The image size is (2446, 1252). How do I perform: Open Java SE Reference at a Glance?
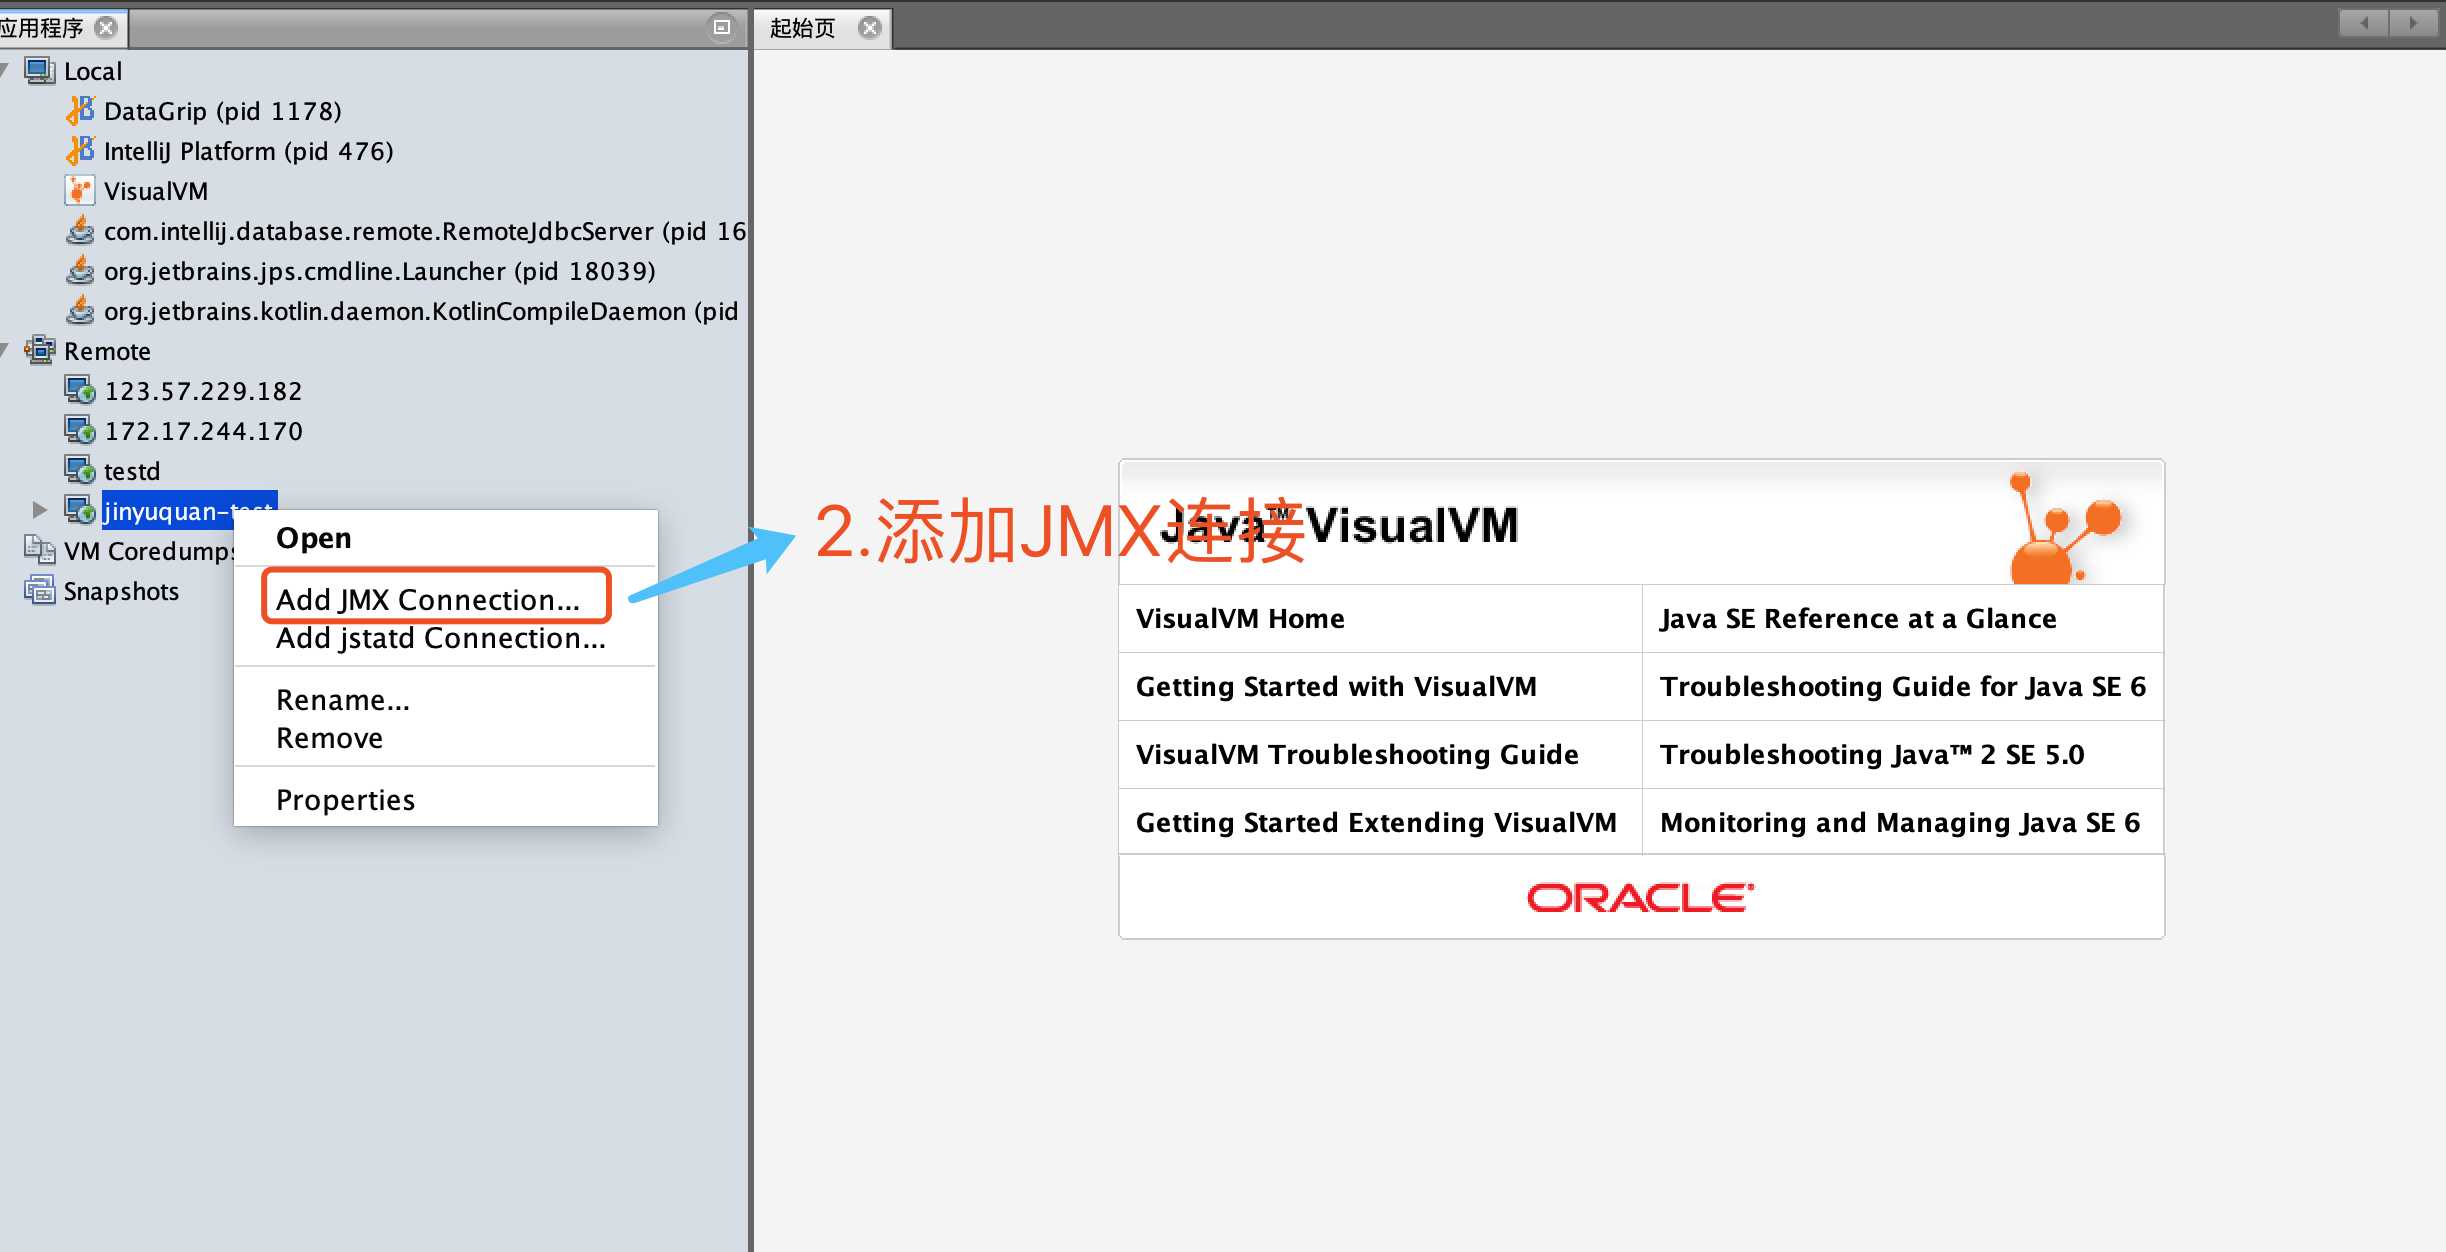click(x=1858, y=618)
